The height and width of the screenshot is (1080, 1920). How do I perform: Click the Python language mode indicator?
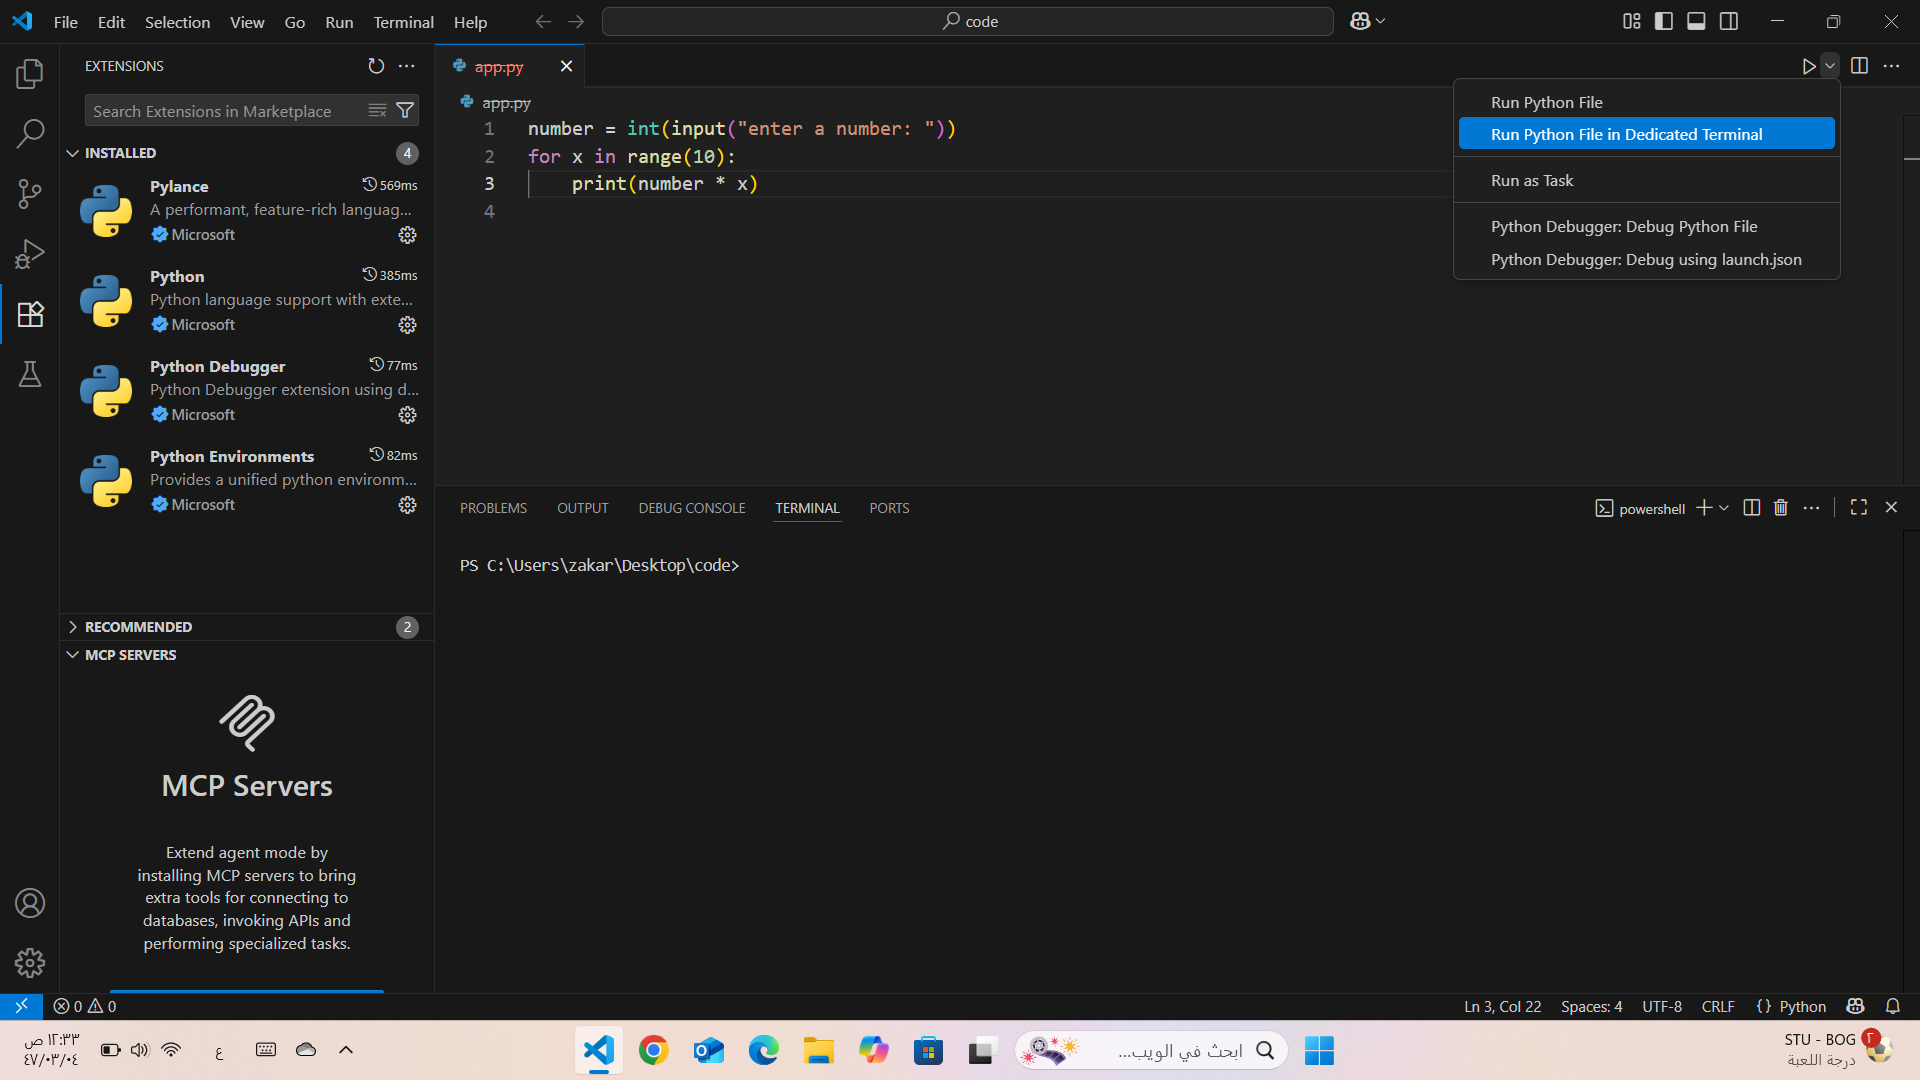pos(1791,1006)
